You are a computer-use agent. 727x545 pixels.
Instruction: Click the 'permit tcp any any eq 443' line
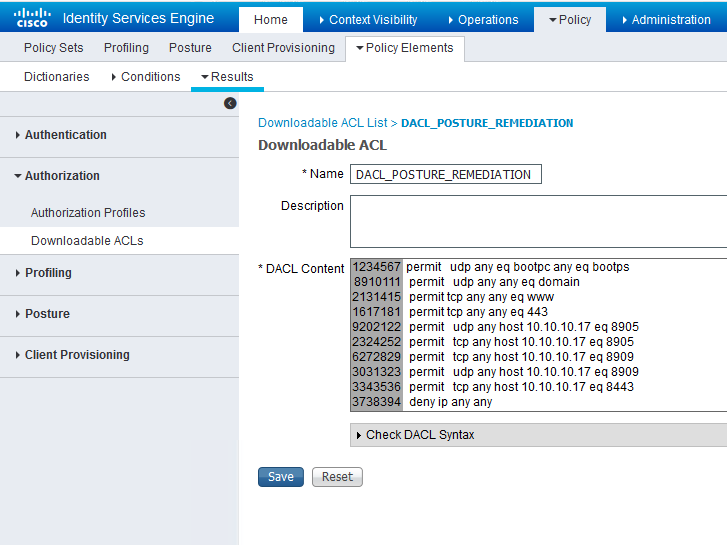coord(478,312)
